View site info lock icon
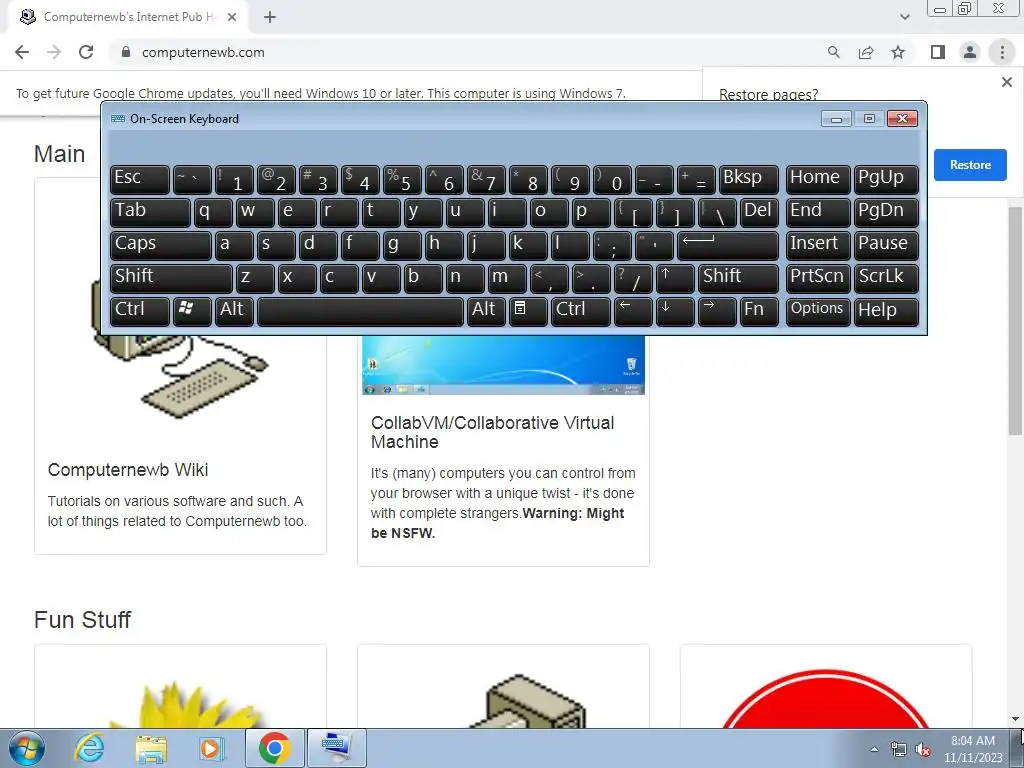Screen dimensions: 1024x768 (x=125, y=52)
